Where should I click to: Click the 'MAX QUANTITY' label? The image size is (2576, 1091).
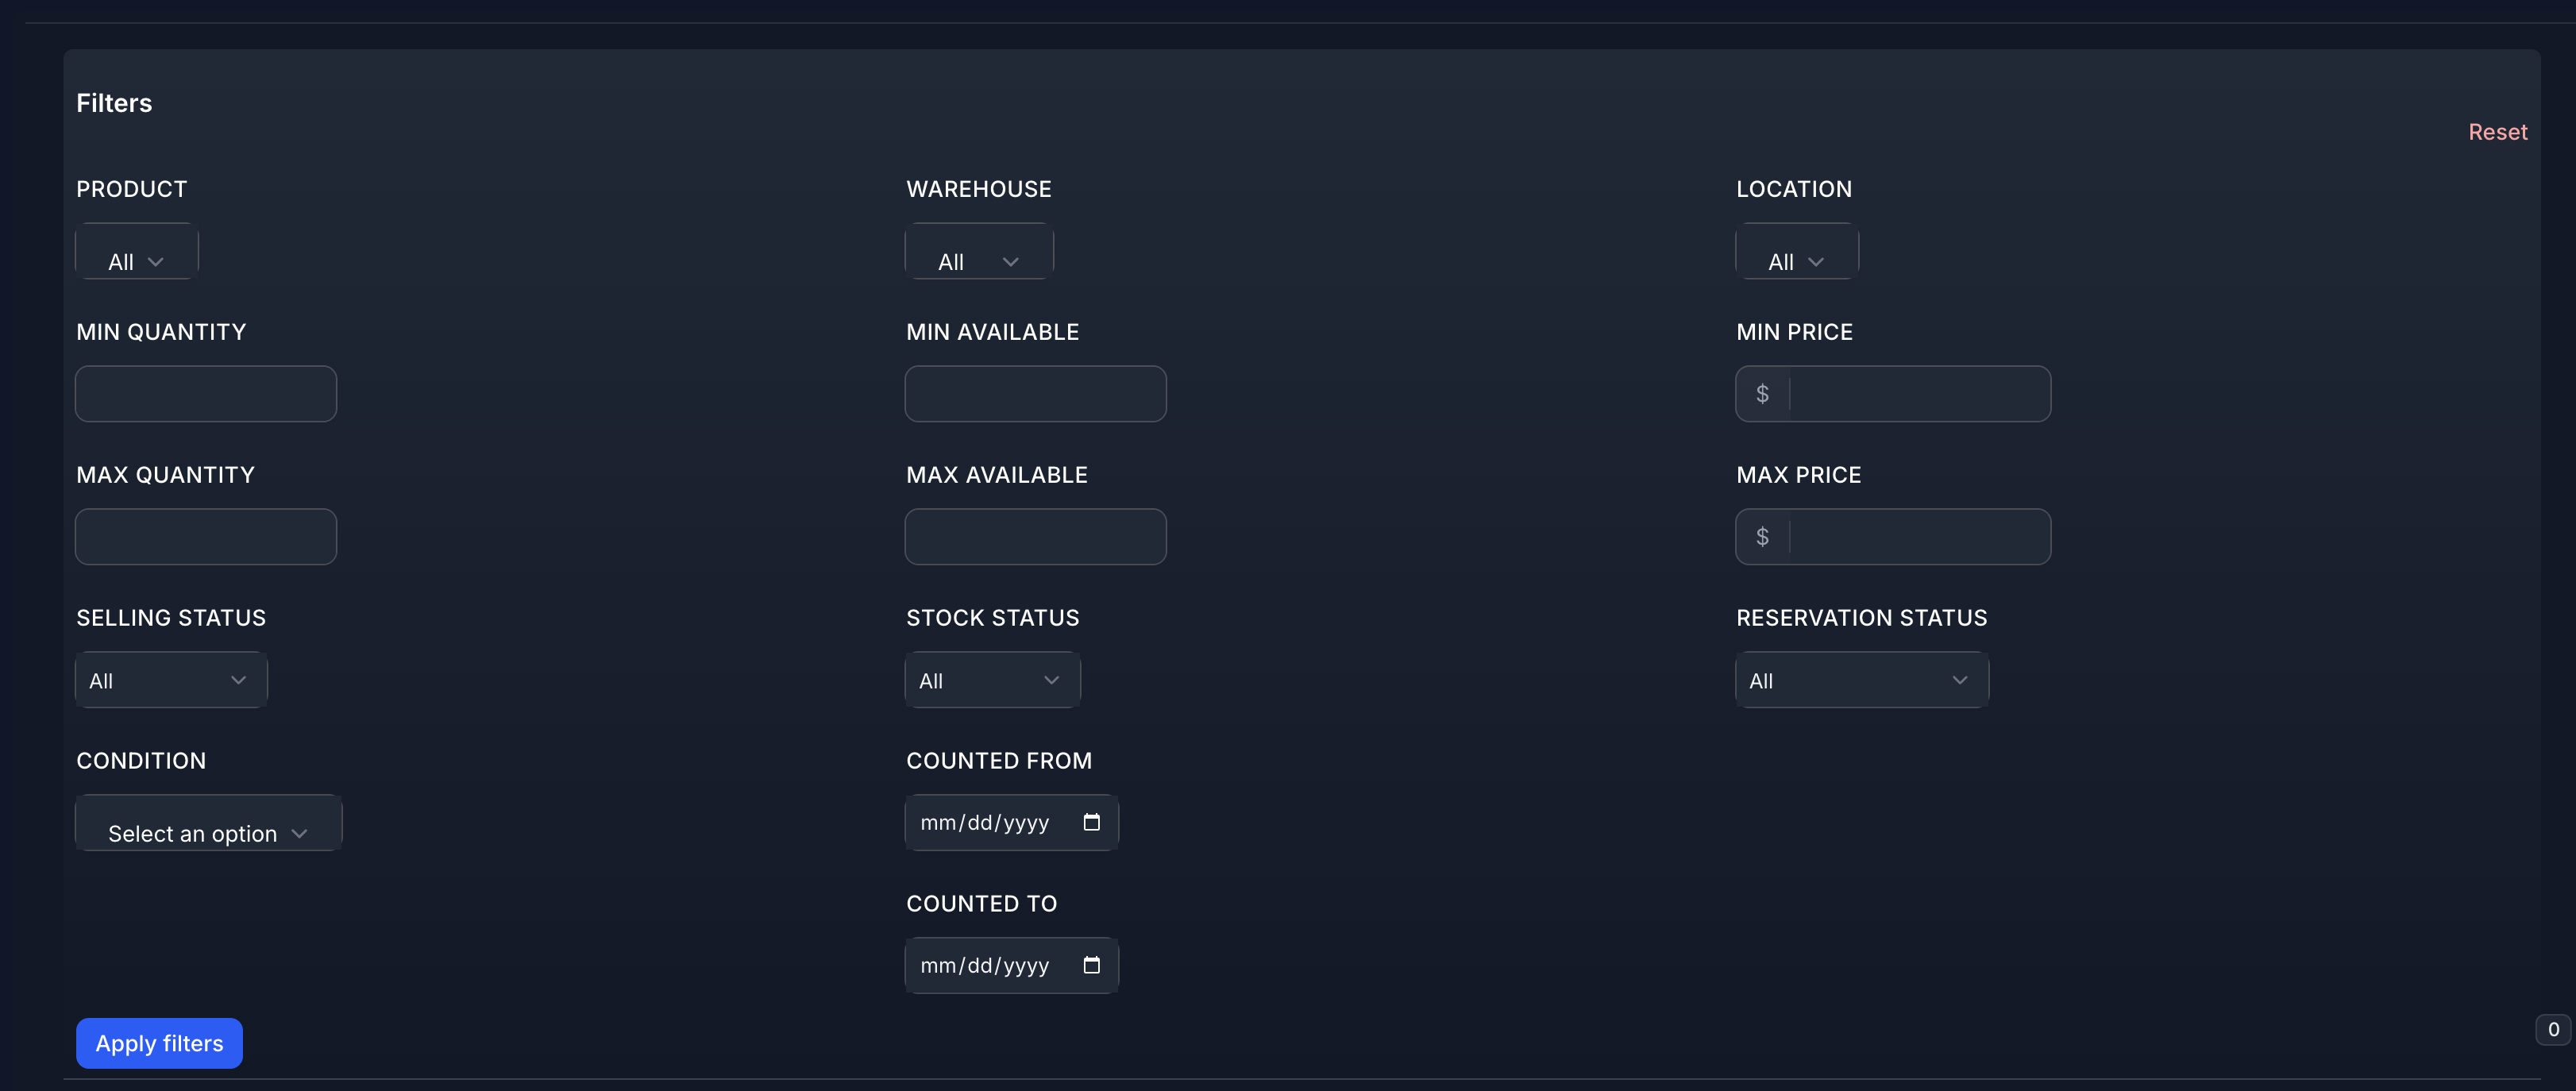pyautogui.click(x=165, y=475)
